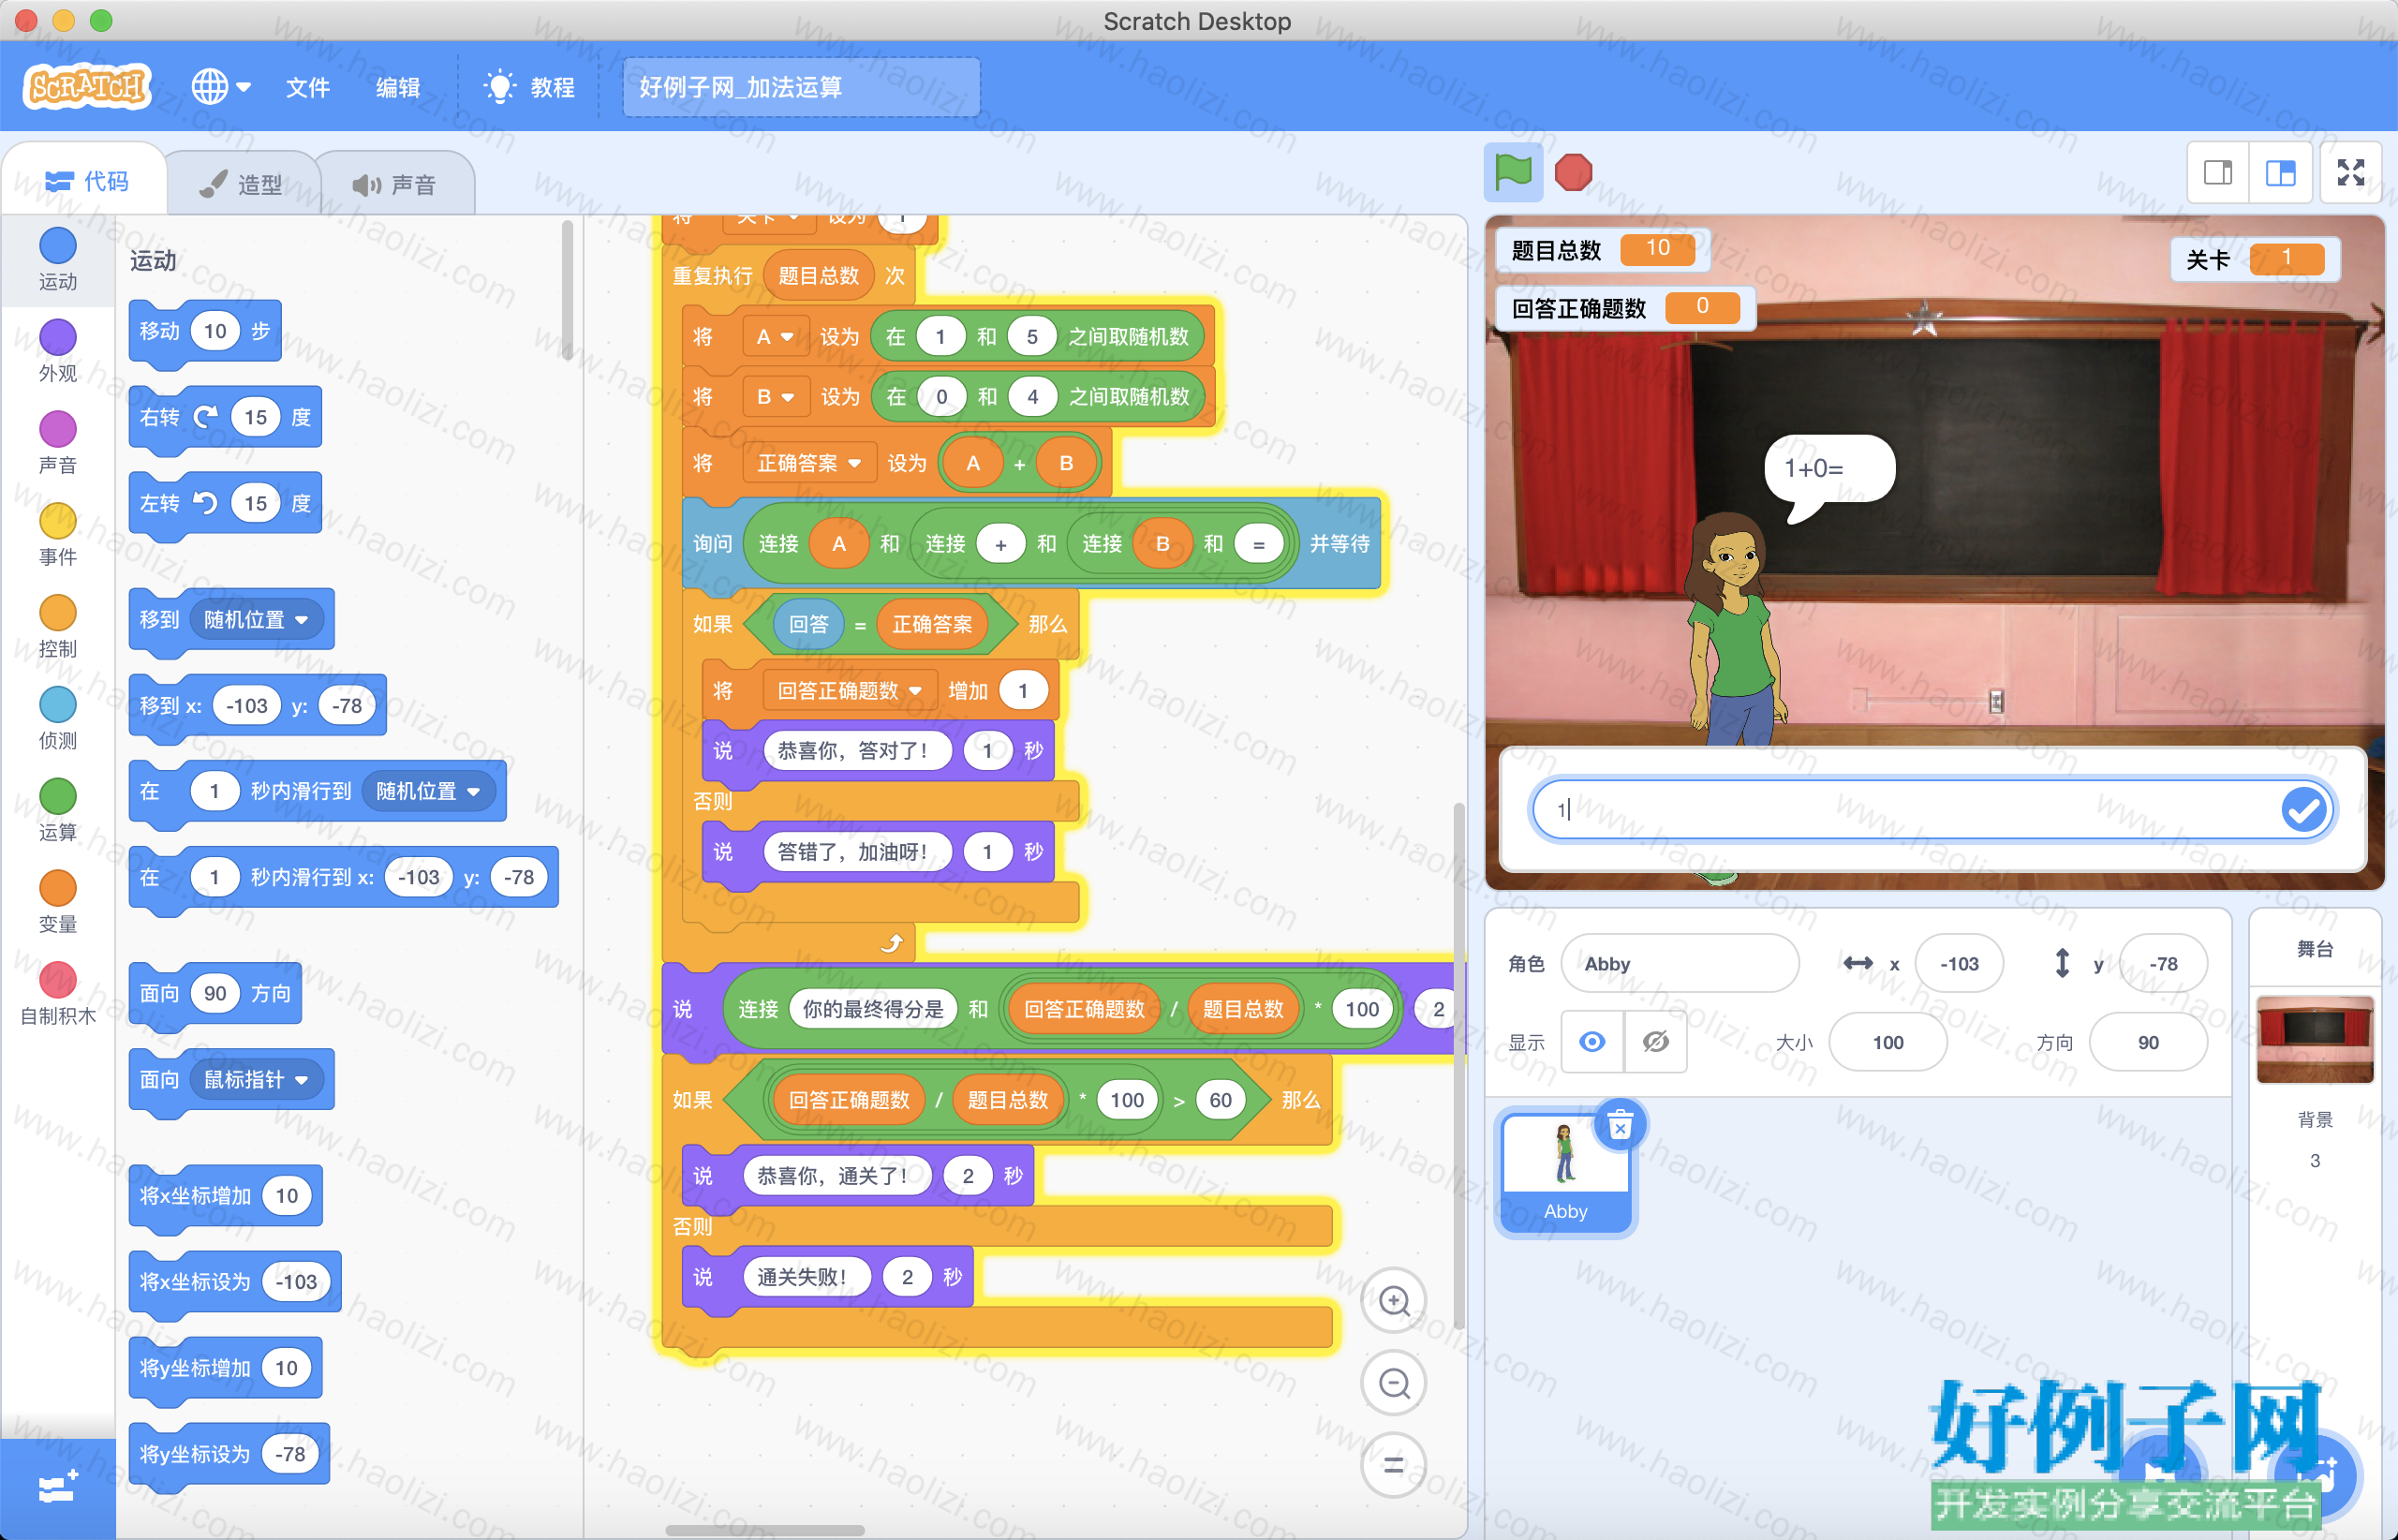Viewport: 2398px width, 1540px height.
Task: Zoom out the code workspace
Action: [1394, 1383]
